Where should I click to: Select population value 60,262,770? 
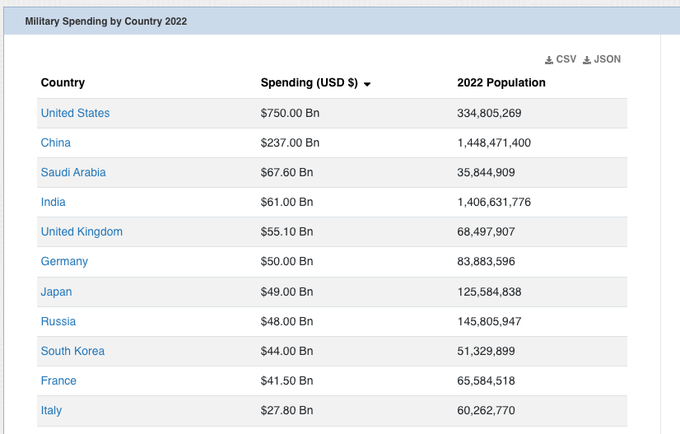[486, 411]
